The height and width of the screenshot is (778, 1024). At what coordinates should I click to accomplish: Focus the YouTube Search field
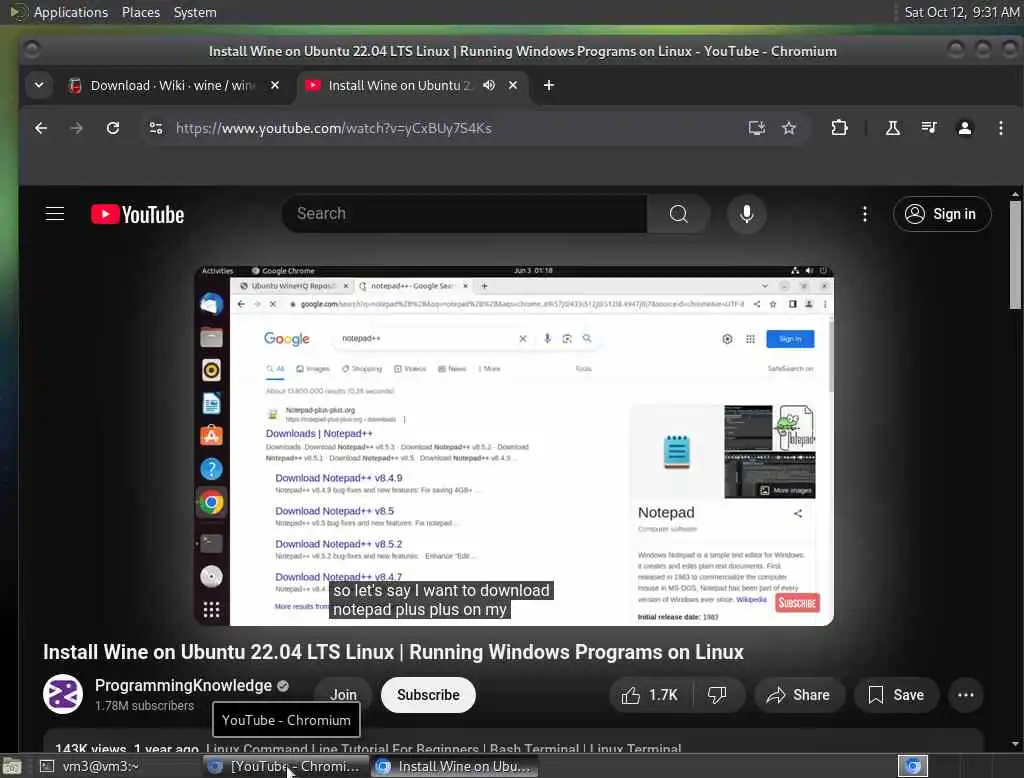pyautogui.click(x=464, y=214)
